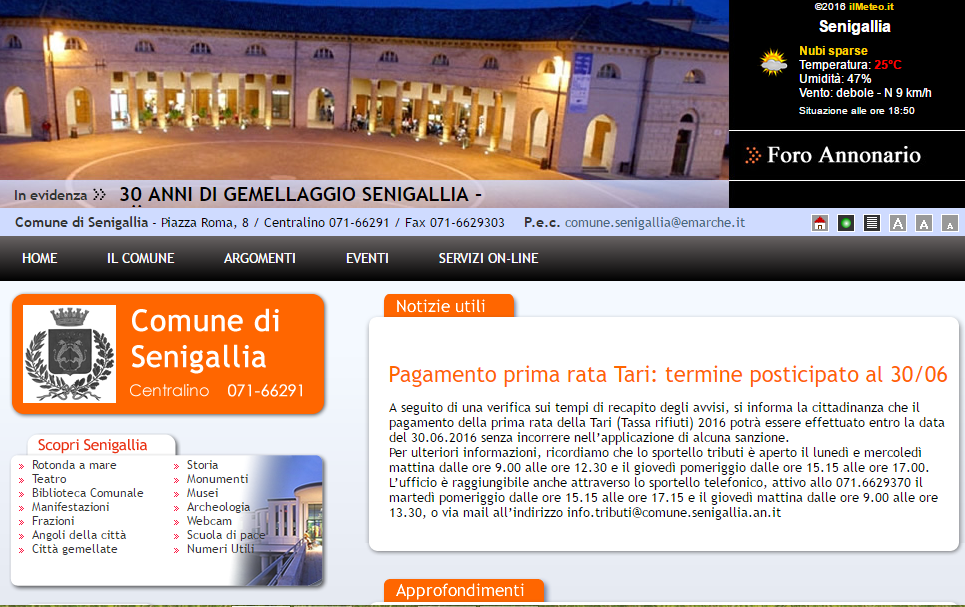Click the green circle accessibility icon
The image size is (965, 607).
[846, 223]
